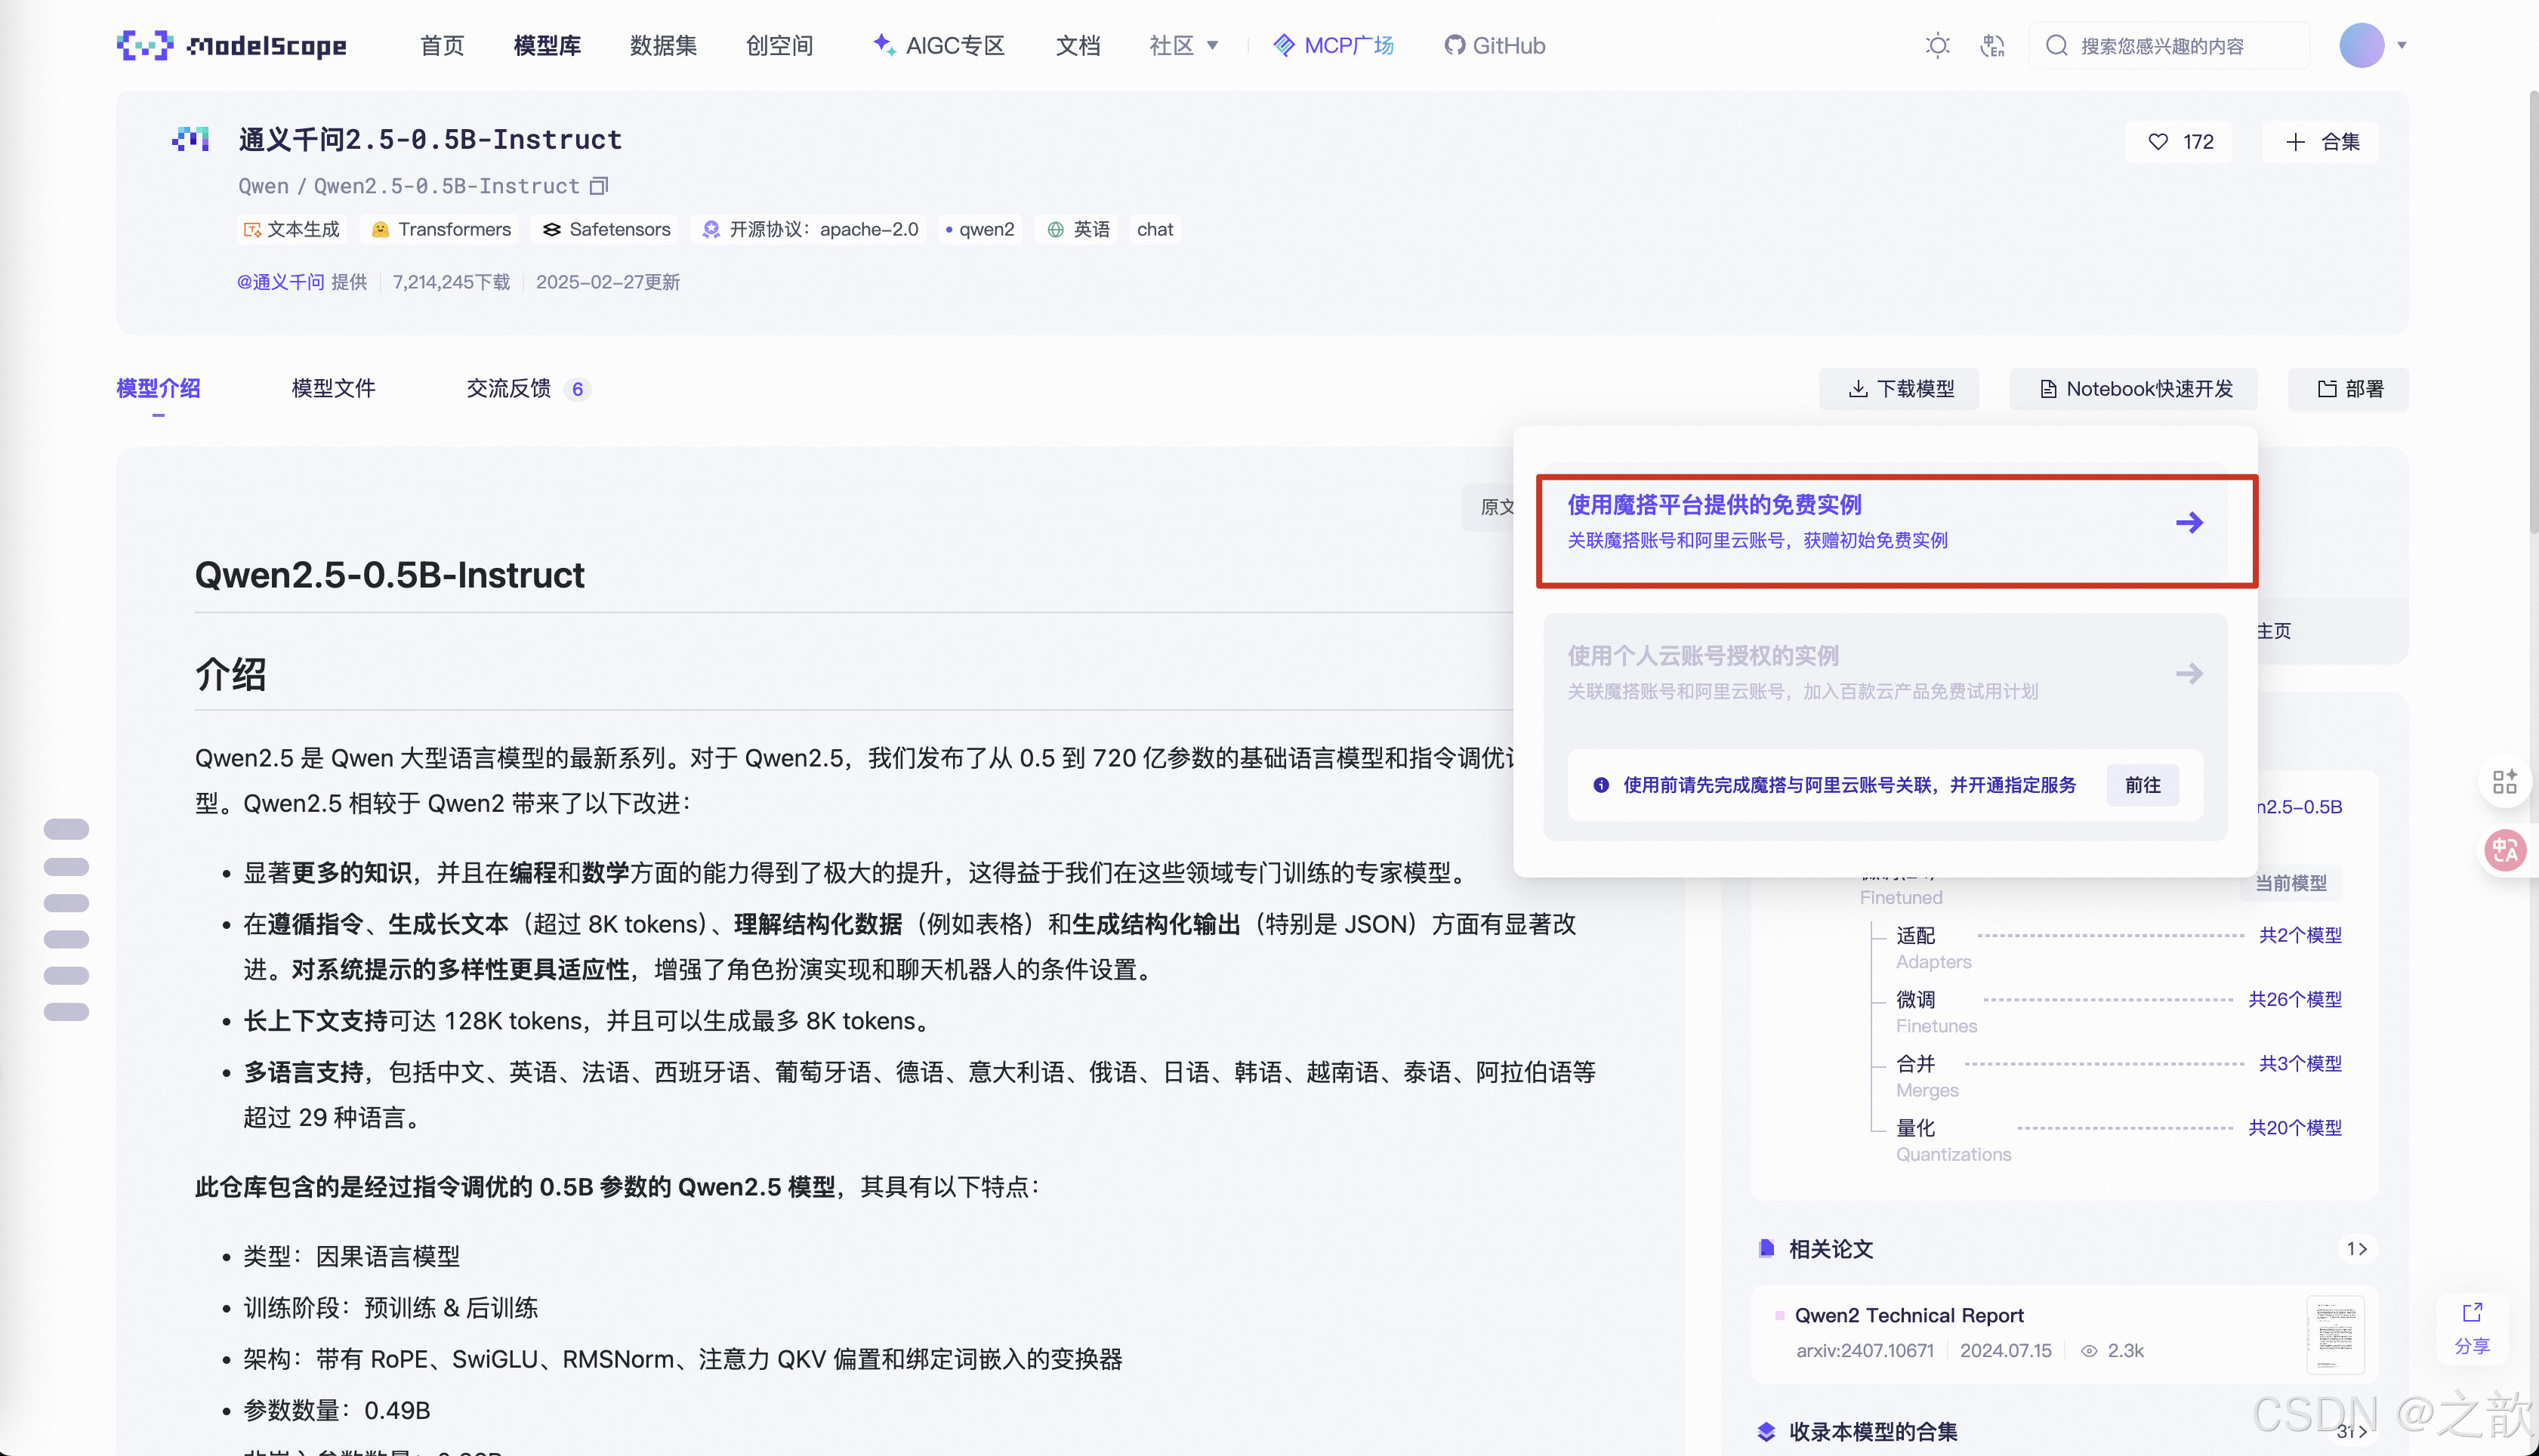This screenshot has height=1456, width=2539.
Task: Click the chat tag
Action: point(1154,229)
